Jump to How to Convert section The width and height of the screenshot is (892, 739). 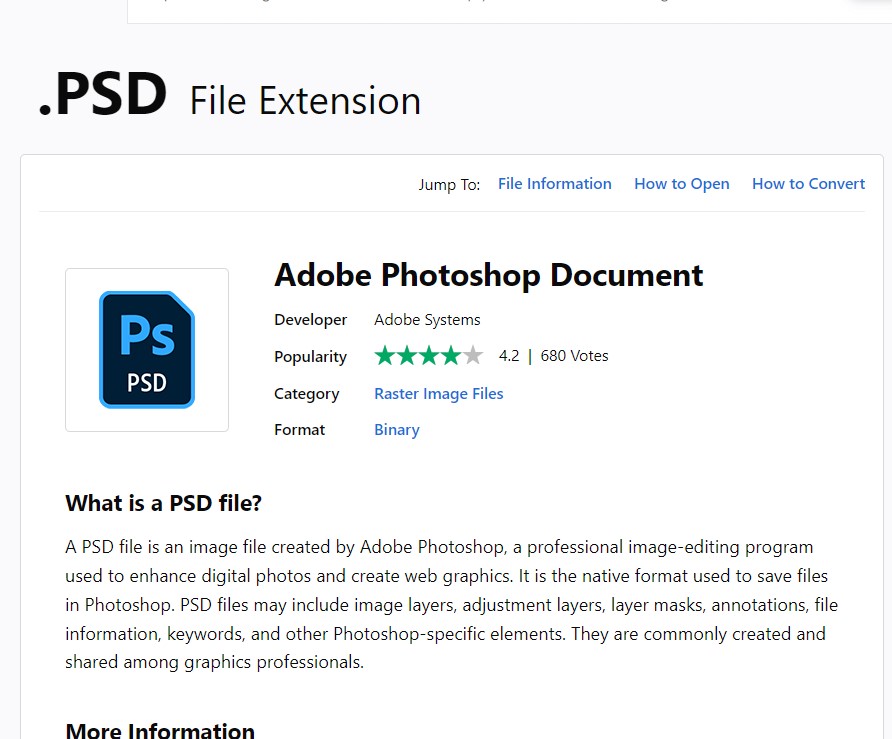pos(808,184)
